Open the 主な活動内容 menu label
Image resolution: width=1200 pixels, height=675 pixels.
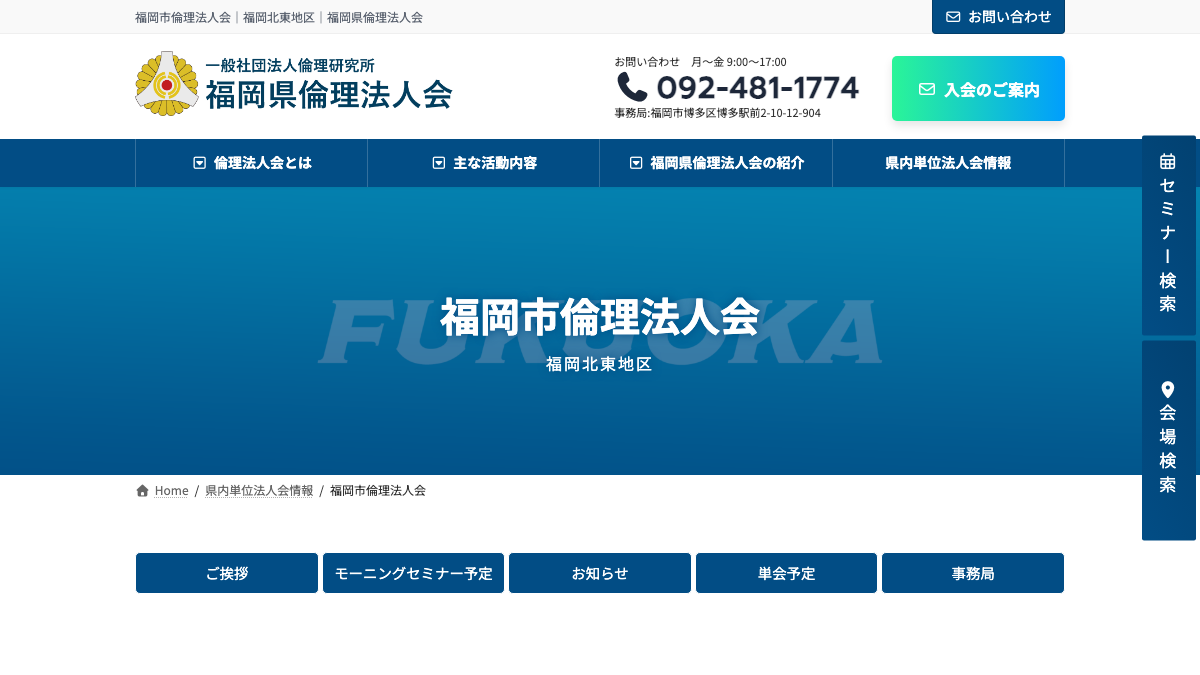click(495, 163)
